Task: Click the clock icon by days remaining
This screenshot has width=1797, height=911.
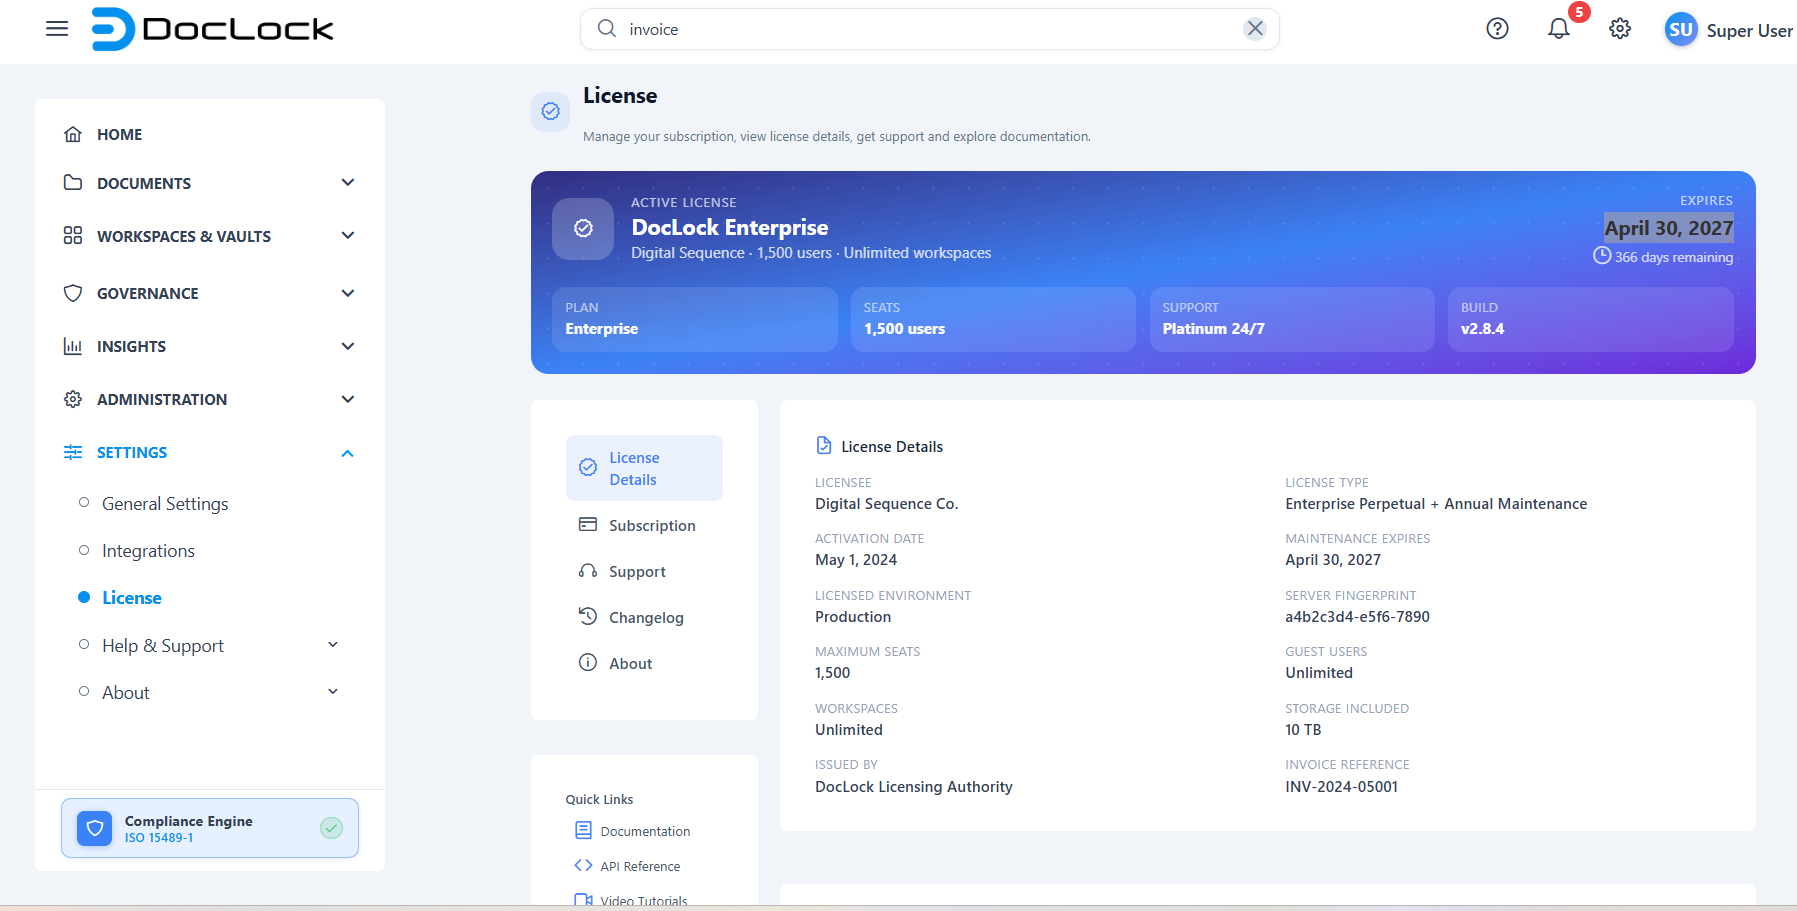Action: coord(1602,256)
